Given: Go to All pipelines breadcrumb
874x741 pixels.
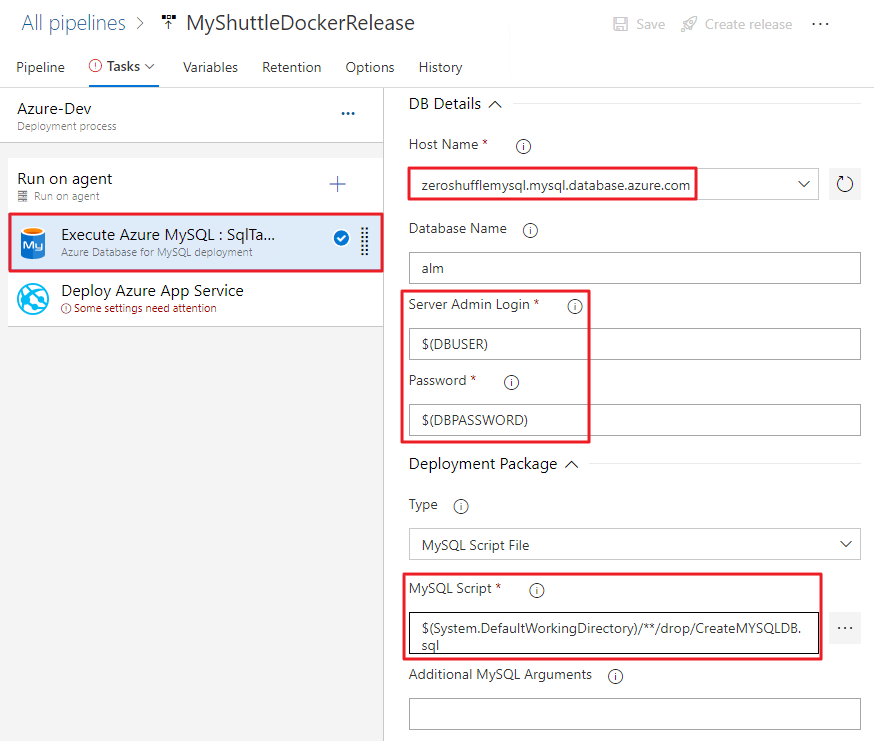Looking at the screenshot, I should [74, 23].
